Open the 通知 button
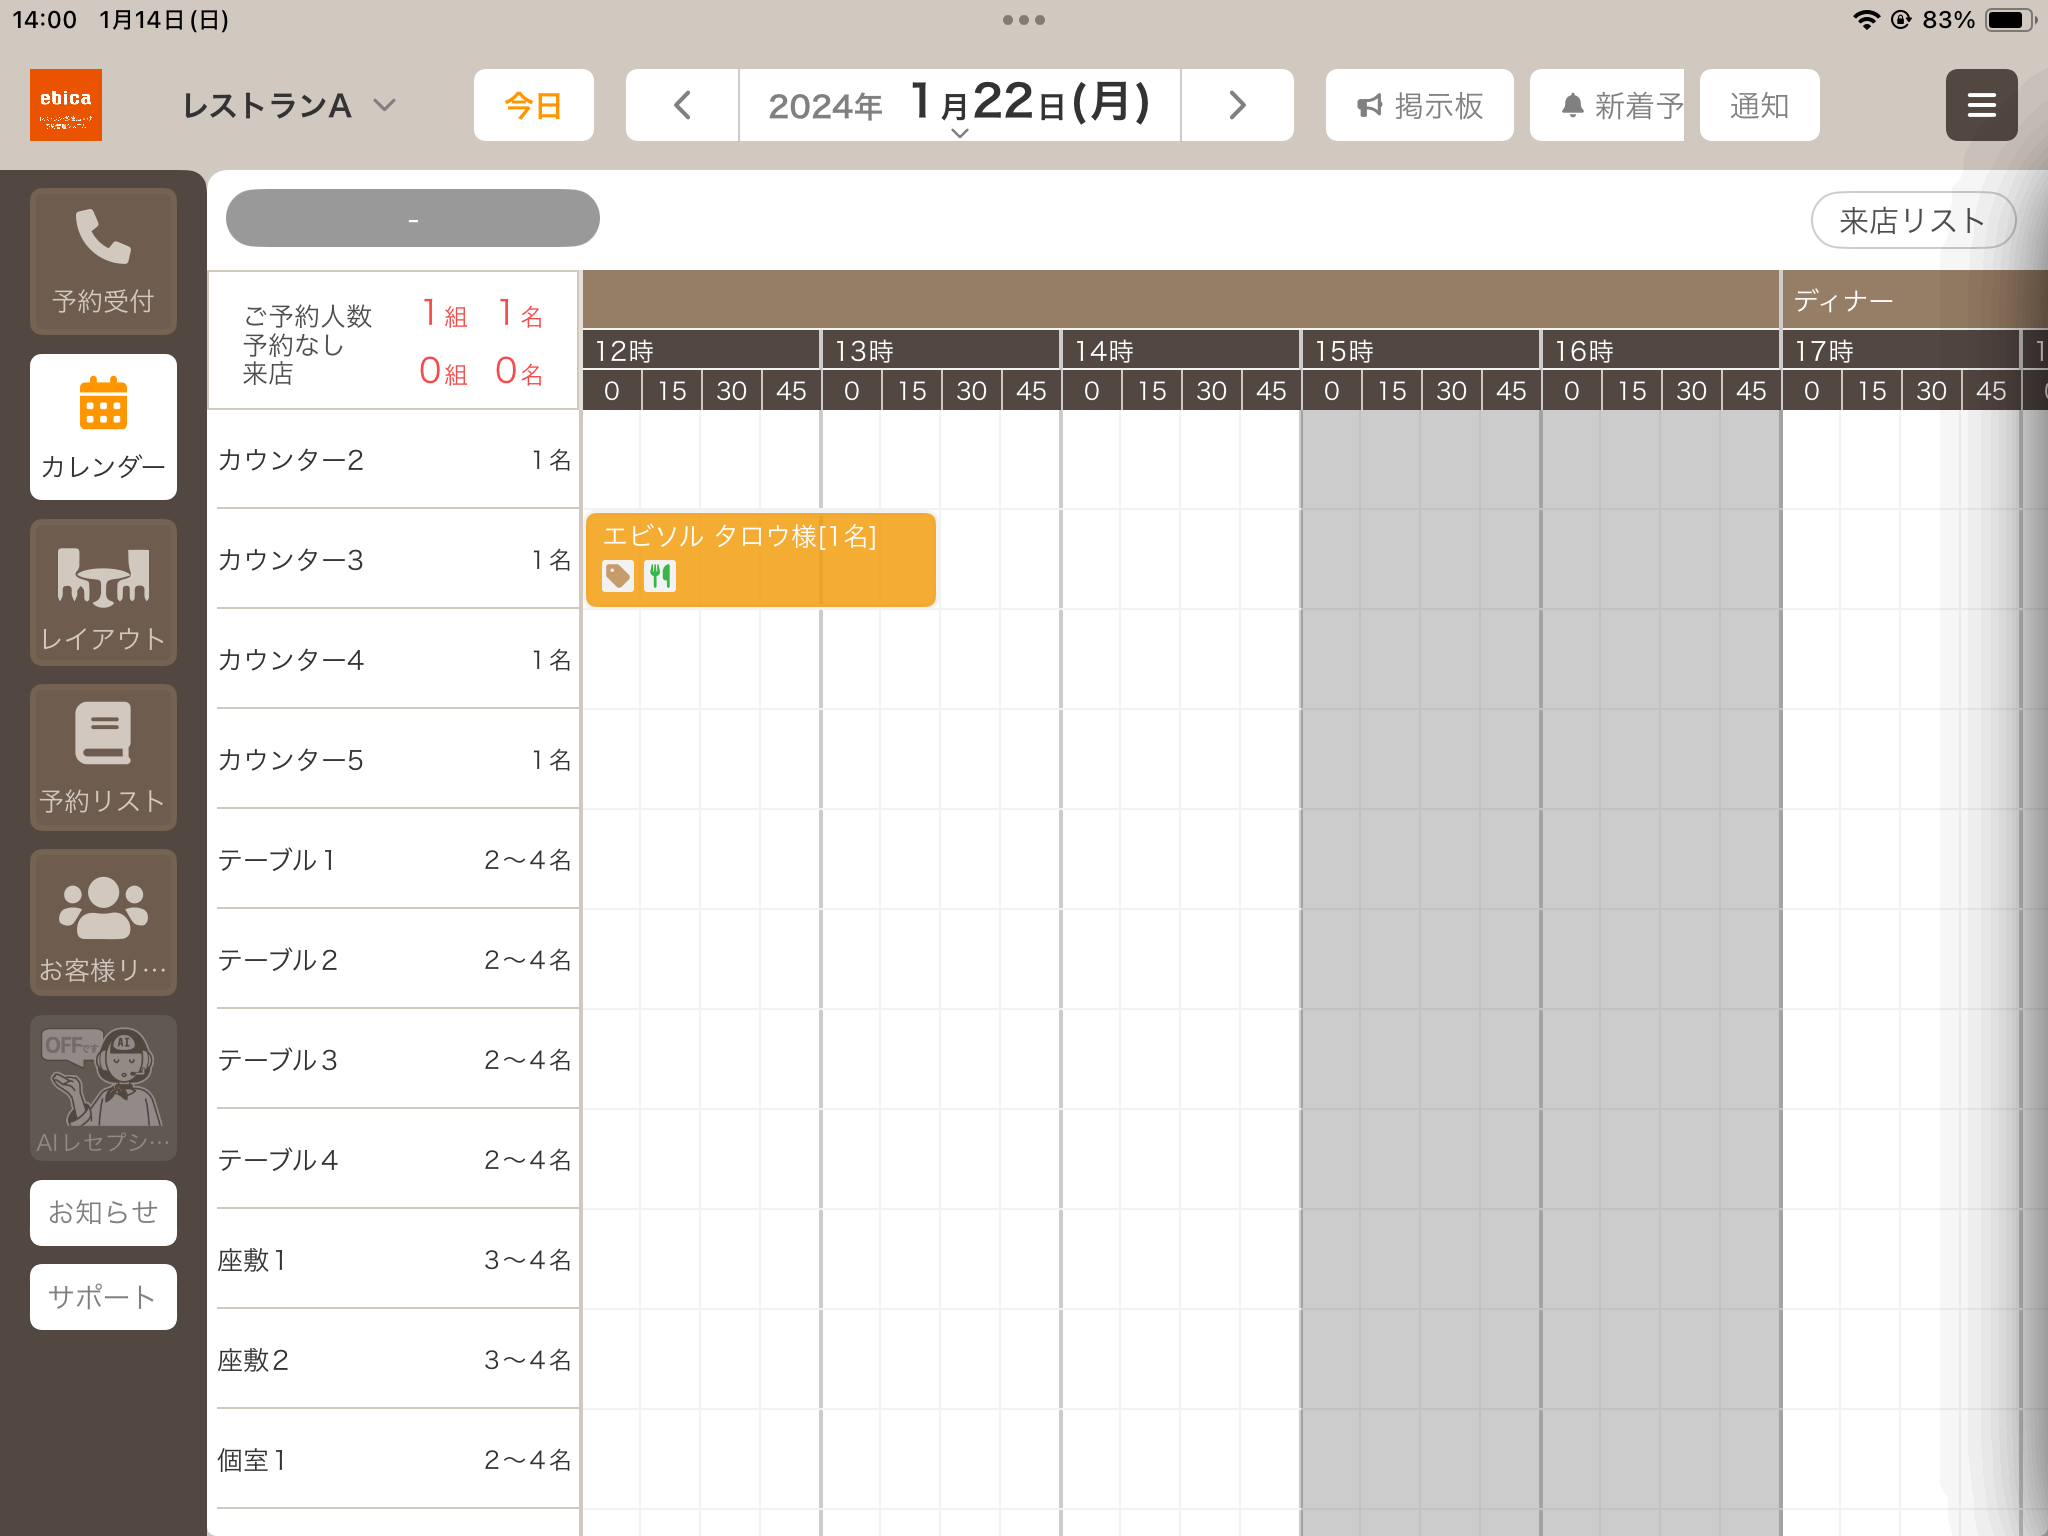The height and width of the screenshot is (1536, 2048). coord(1760,105)
